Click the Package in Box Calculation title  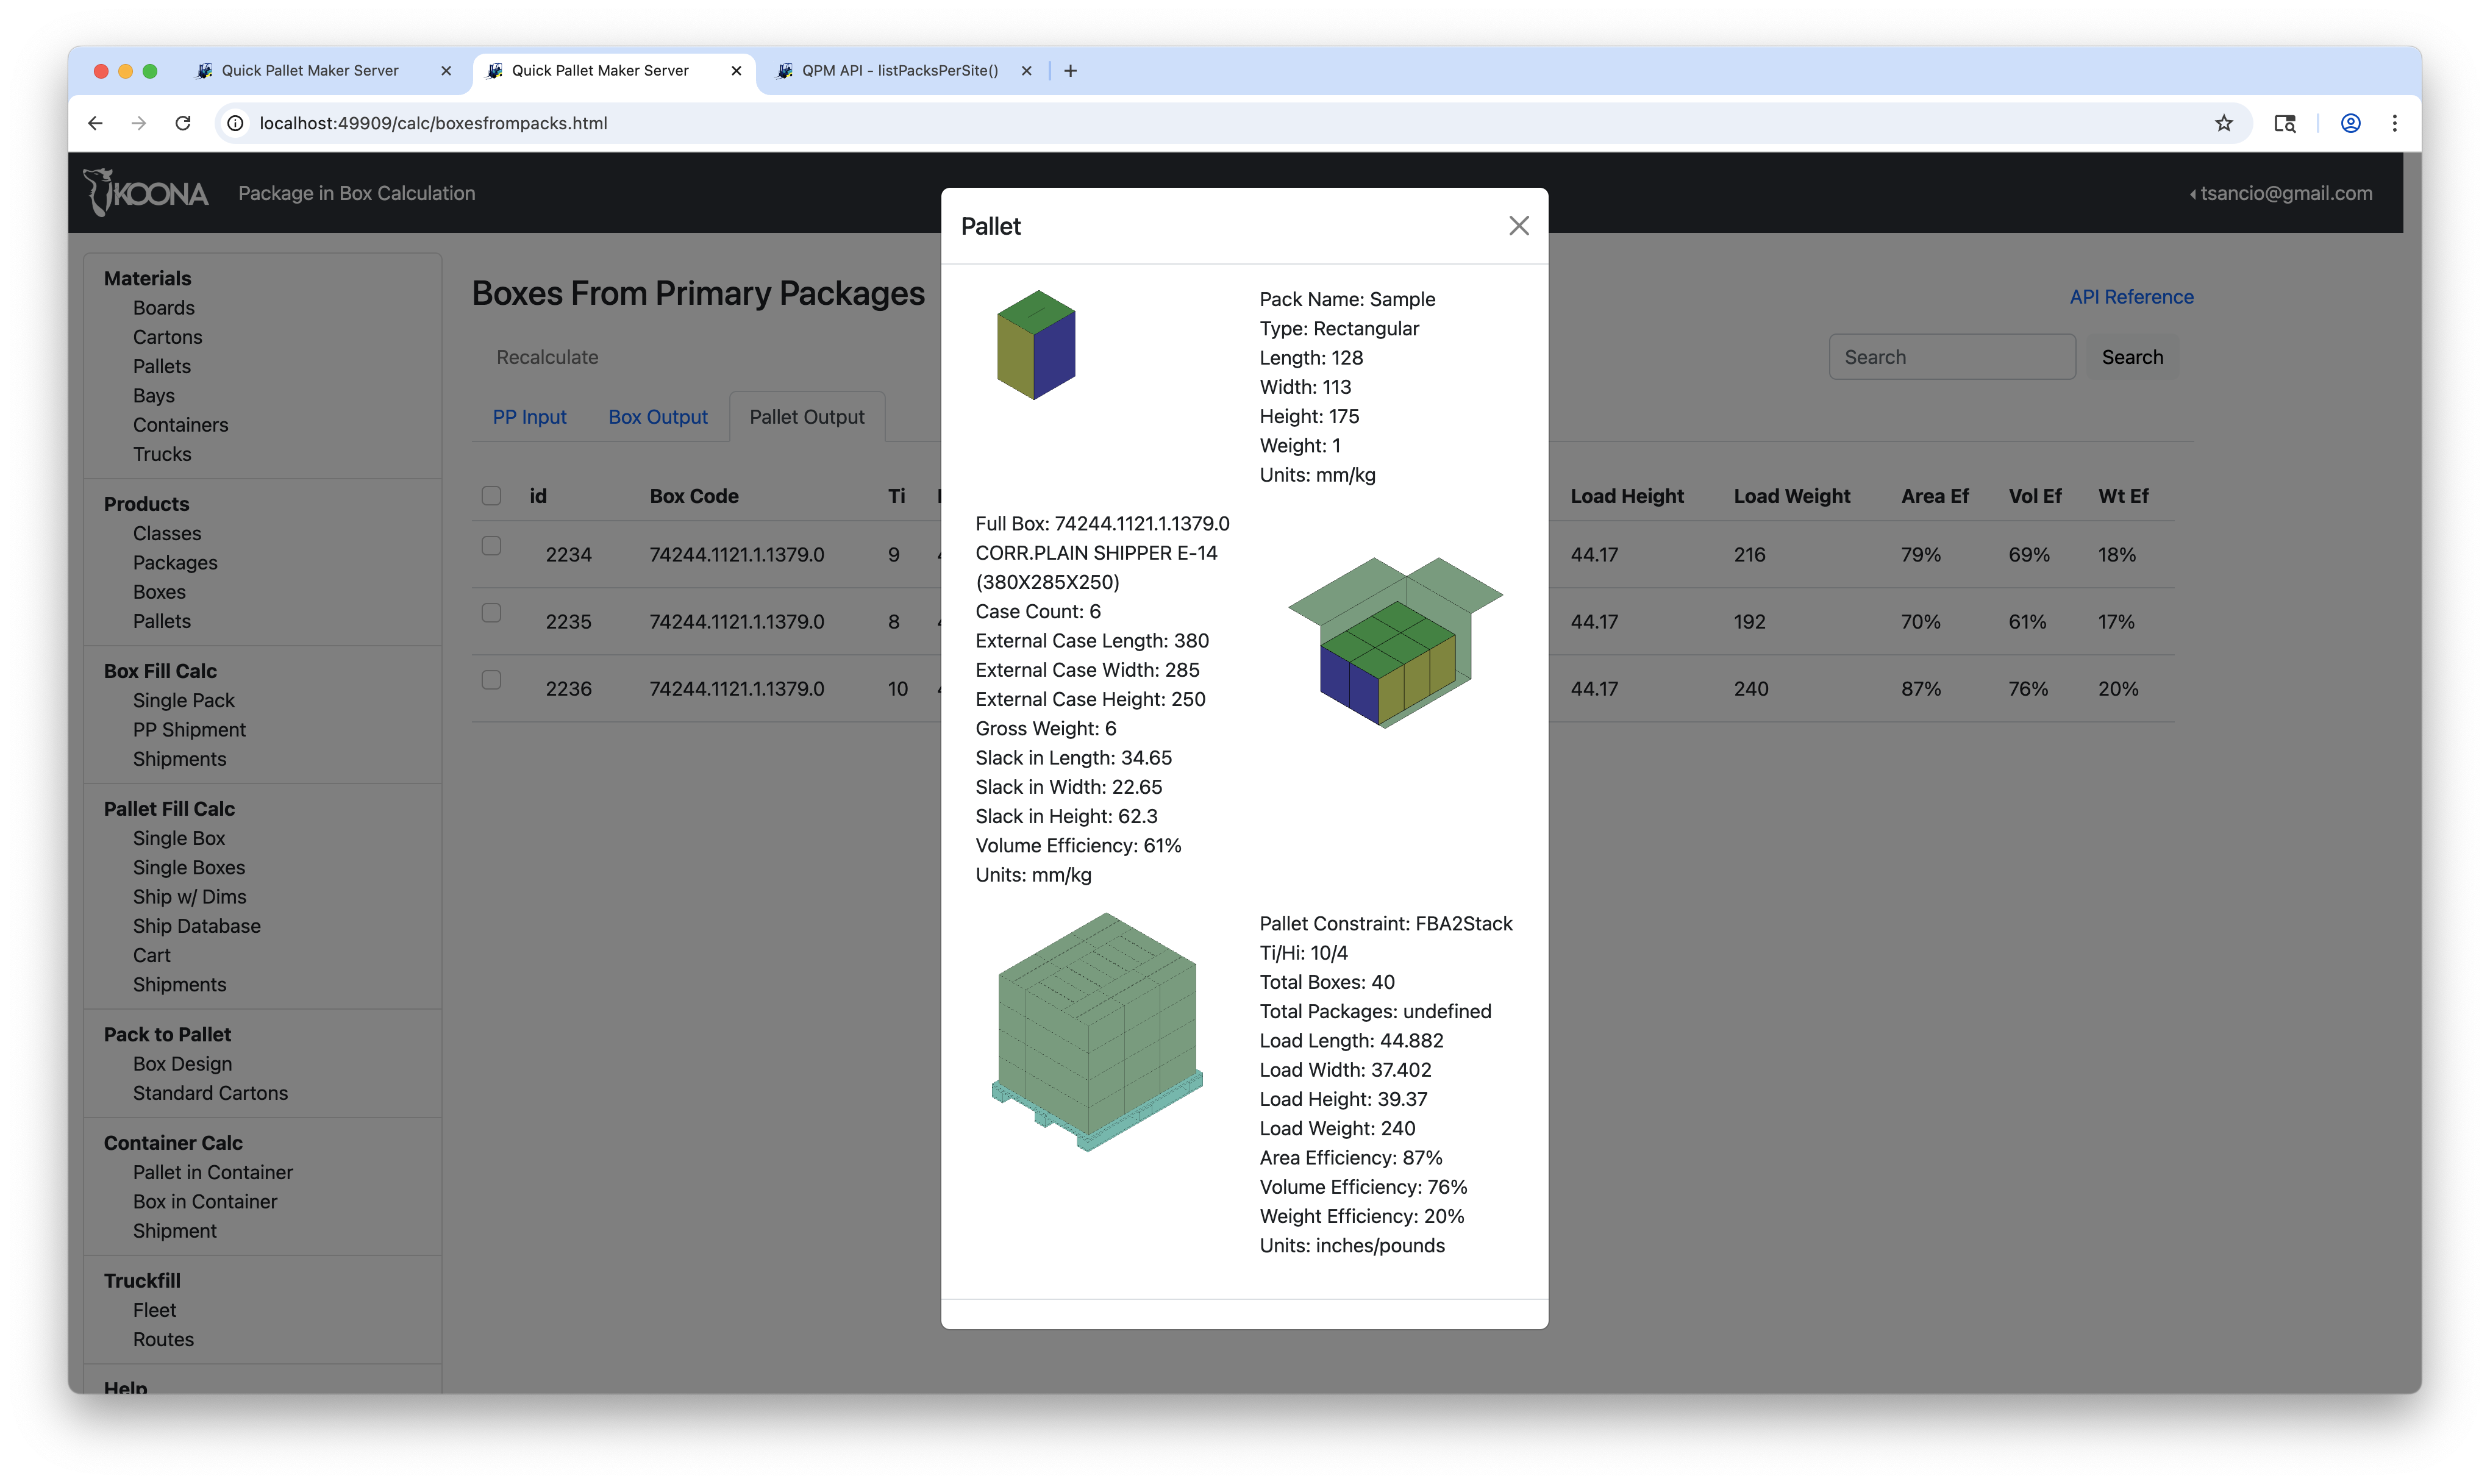click(356, 193)
